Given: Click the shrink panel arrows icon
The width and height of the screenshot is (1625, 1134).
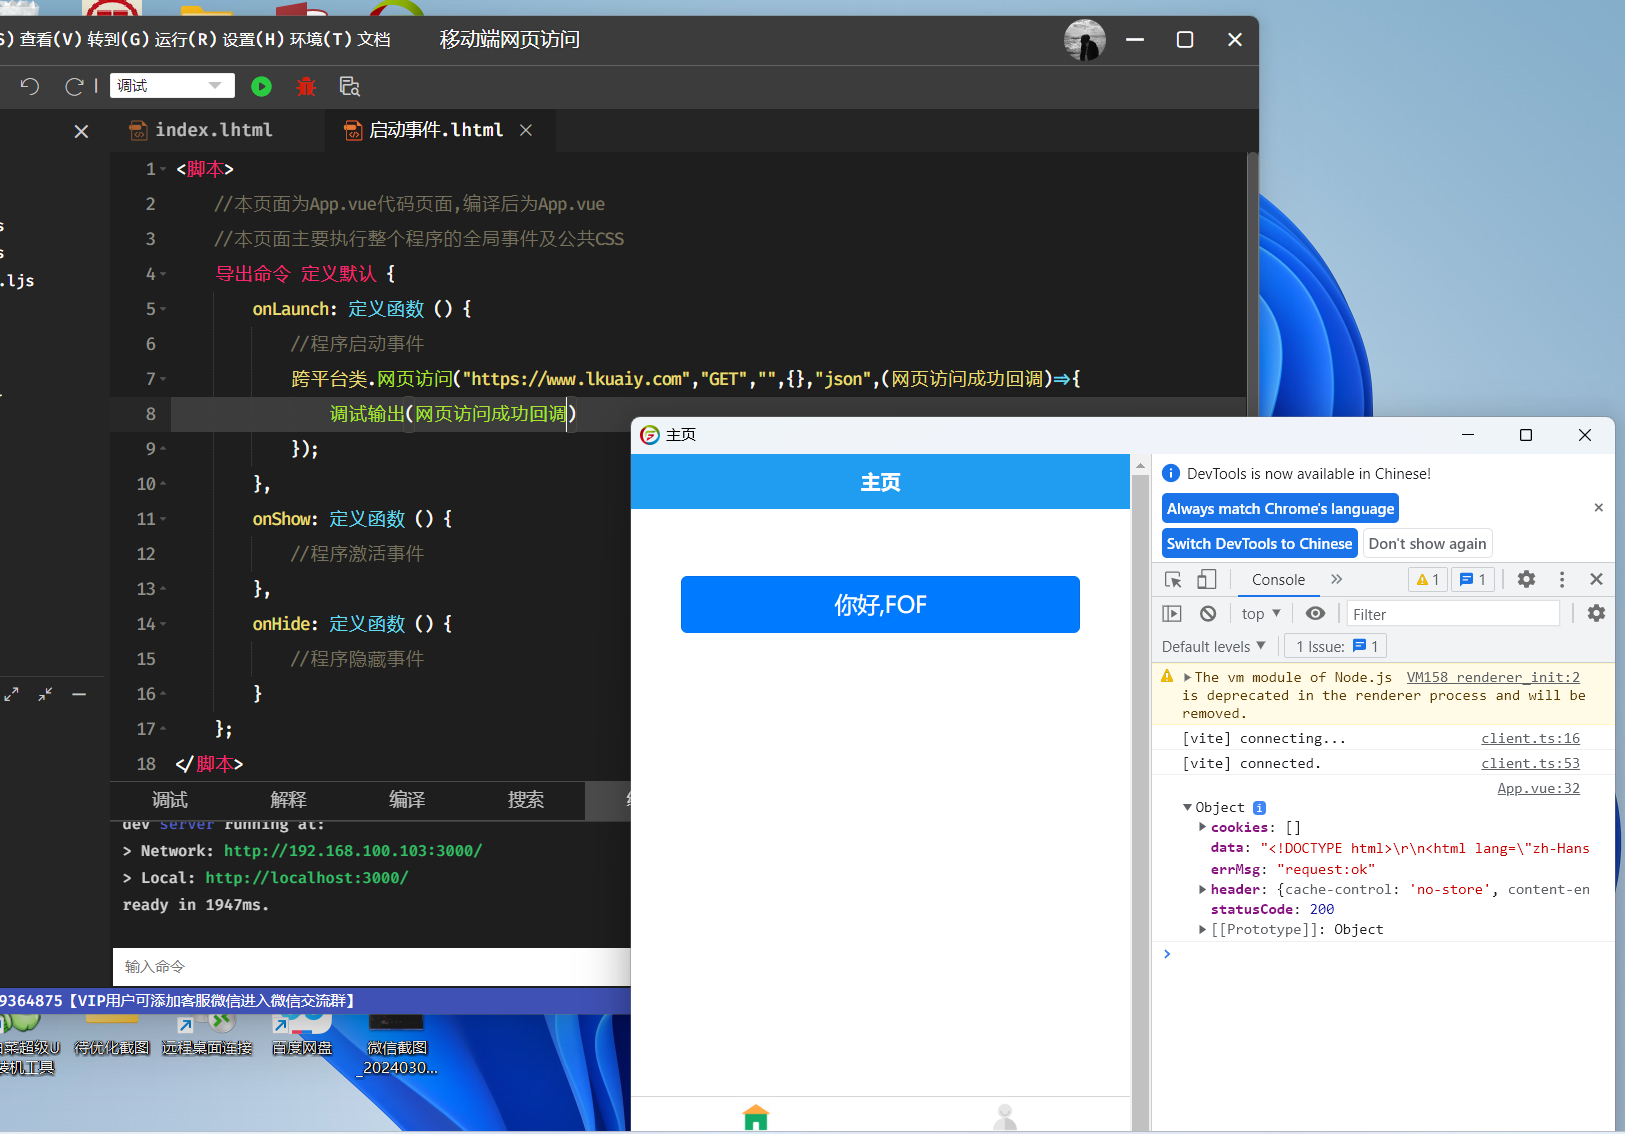Looking at the screenshot, I should (x=45, y=694).
